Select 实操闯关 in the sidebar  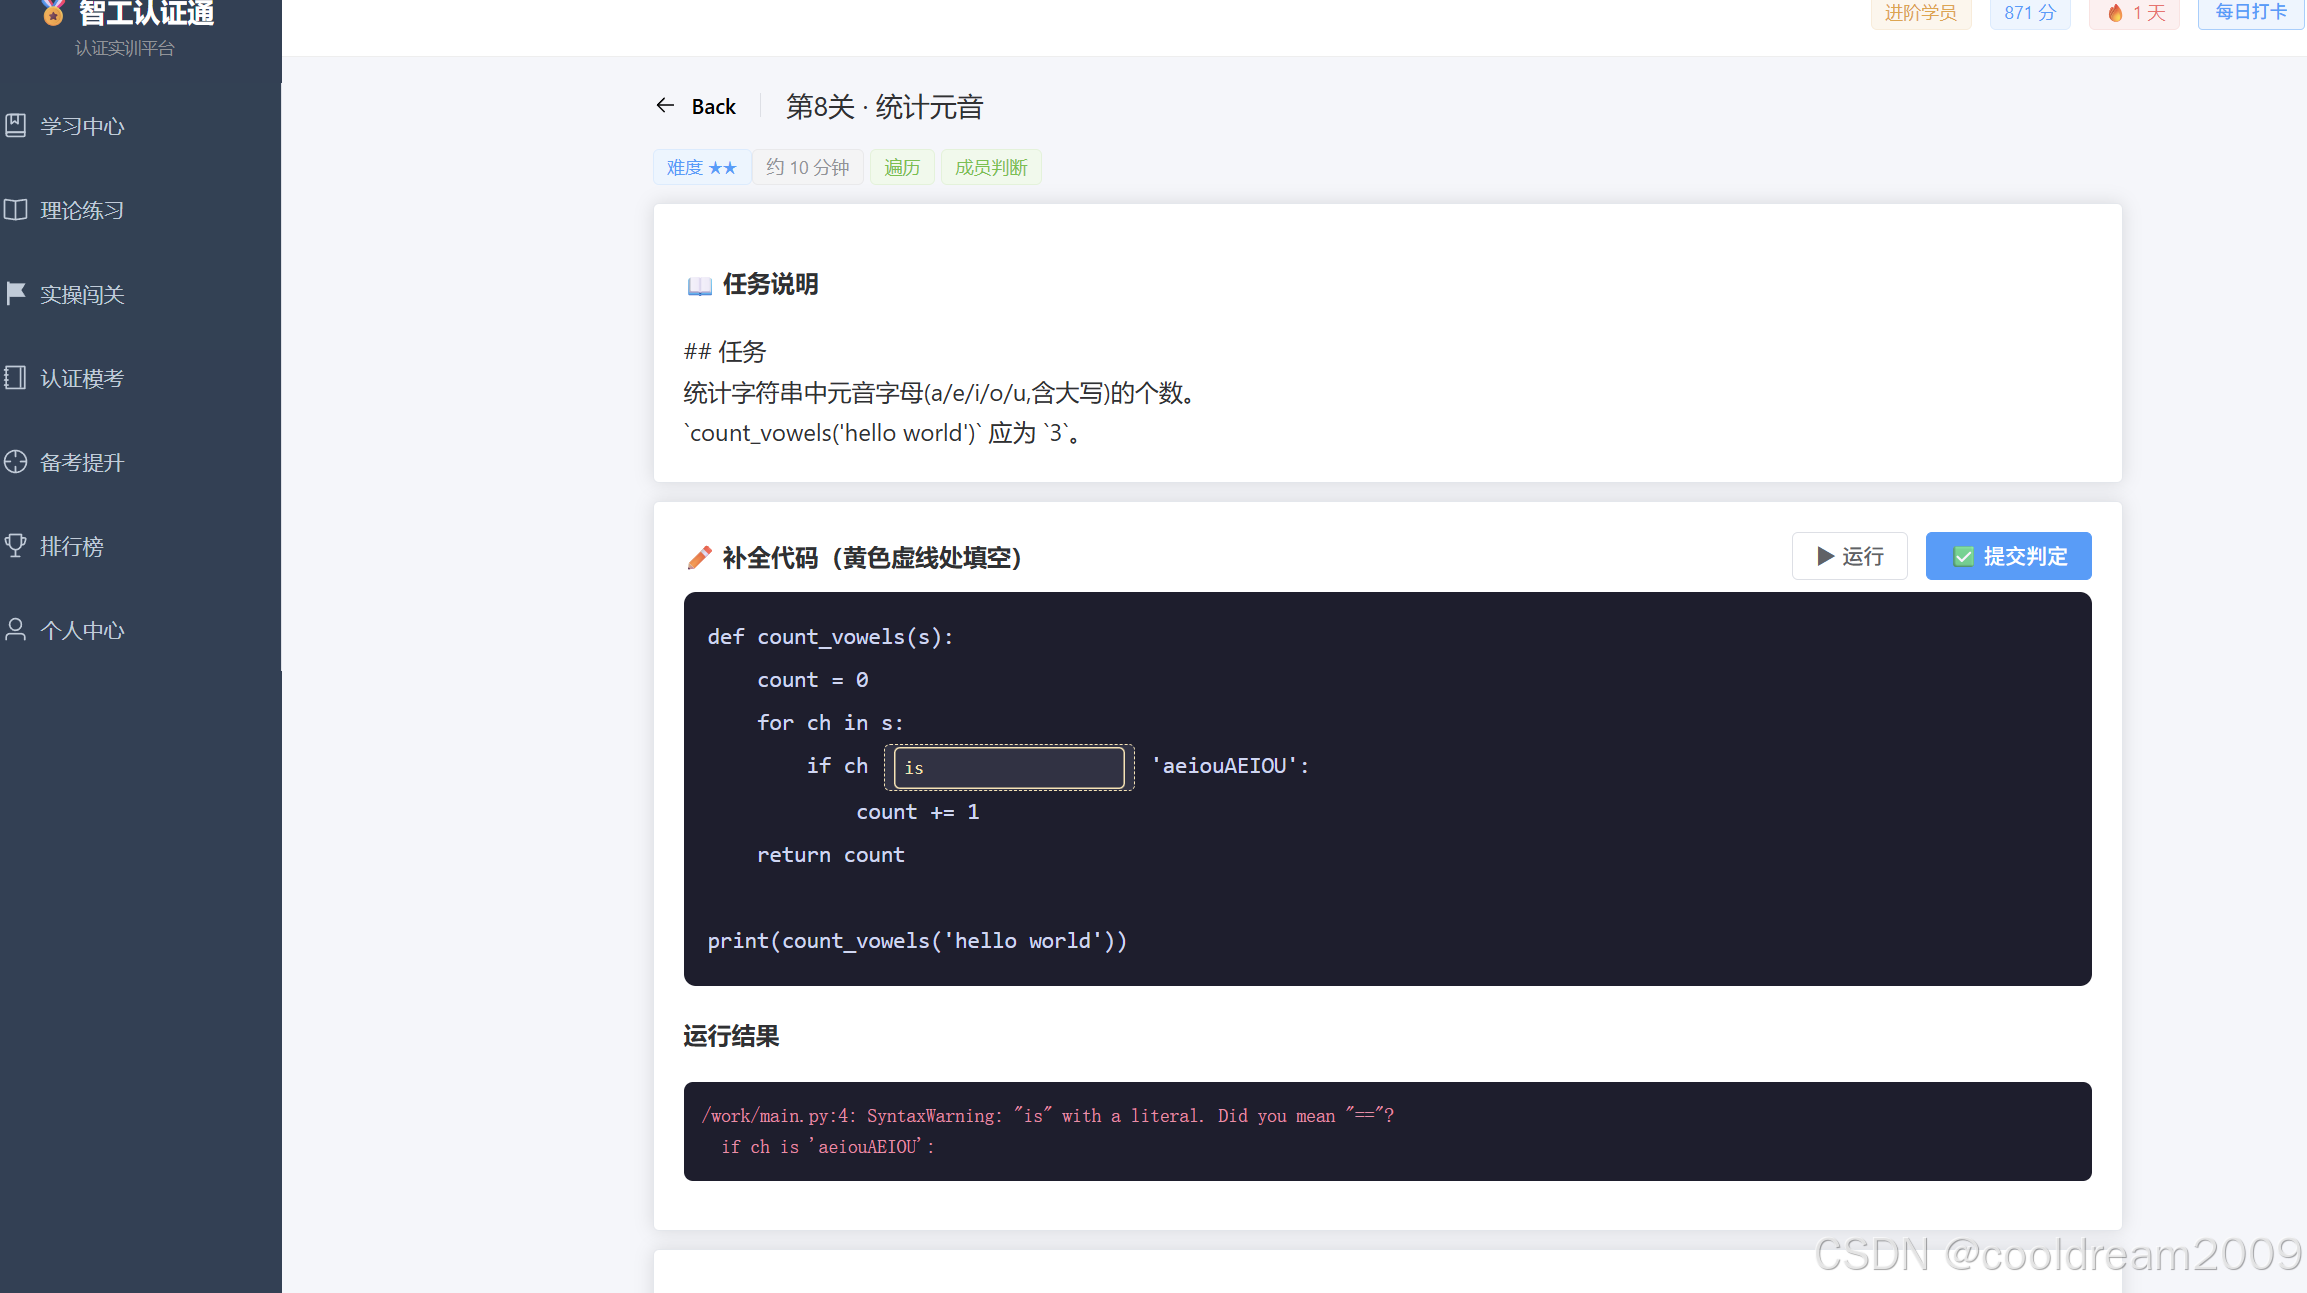pos(141,294)
